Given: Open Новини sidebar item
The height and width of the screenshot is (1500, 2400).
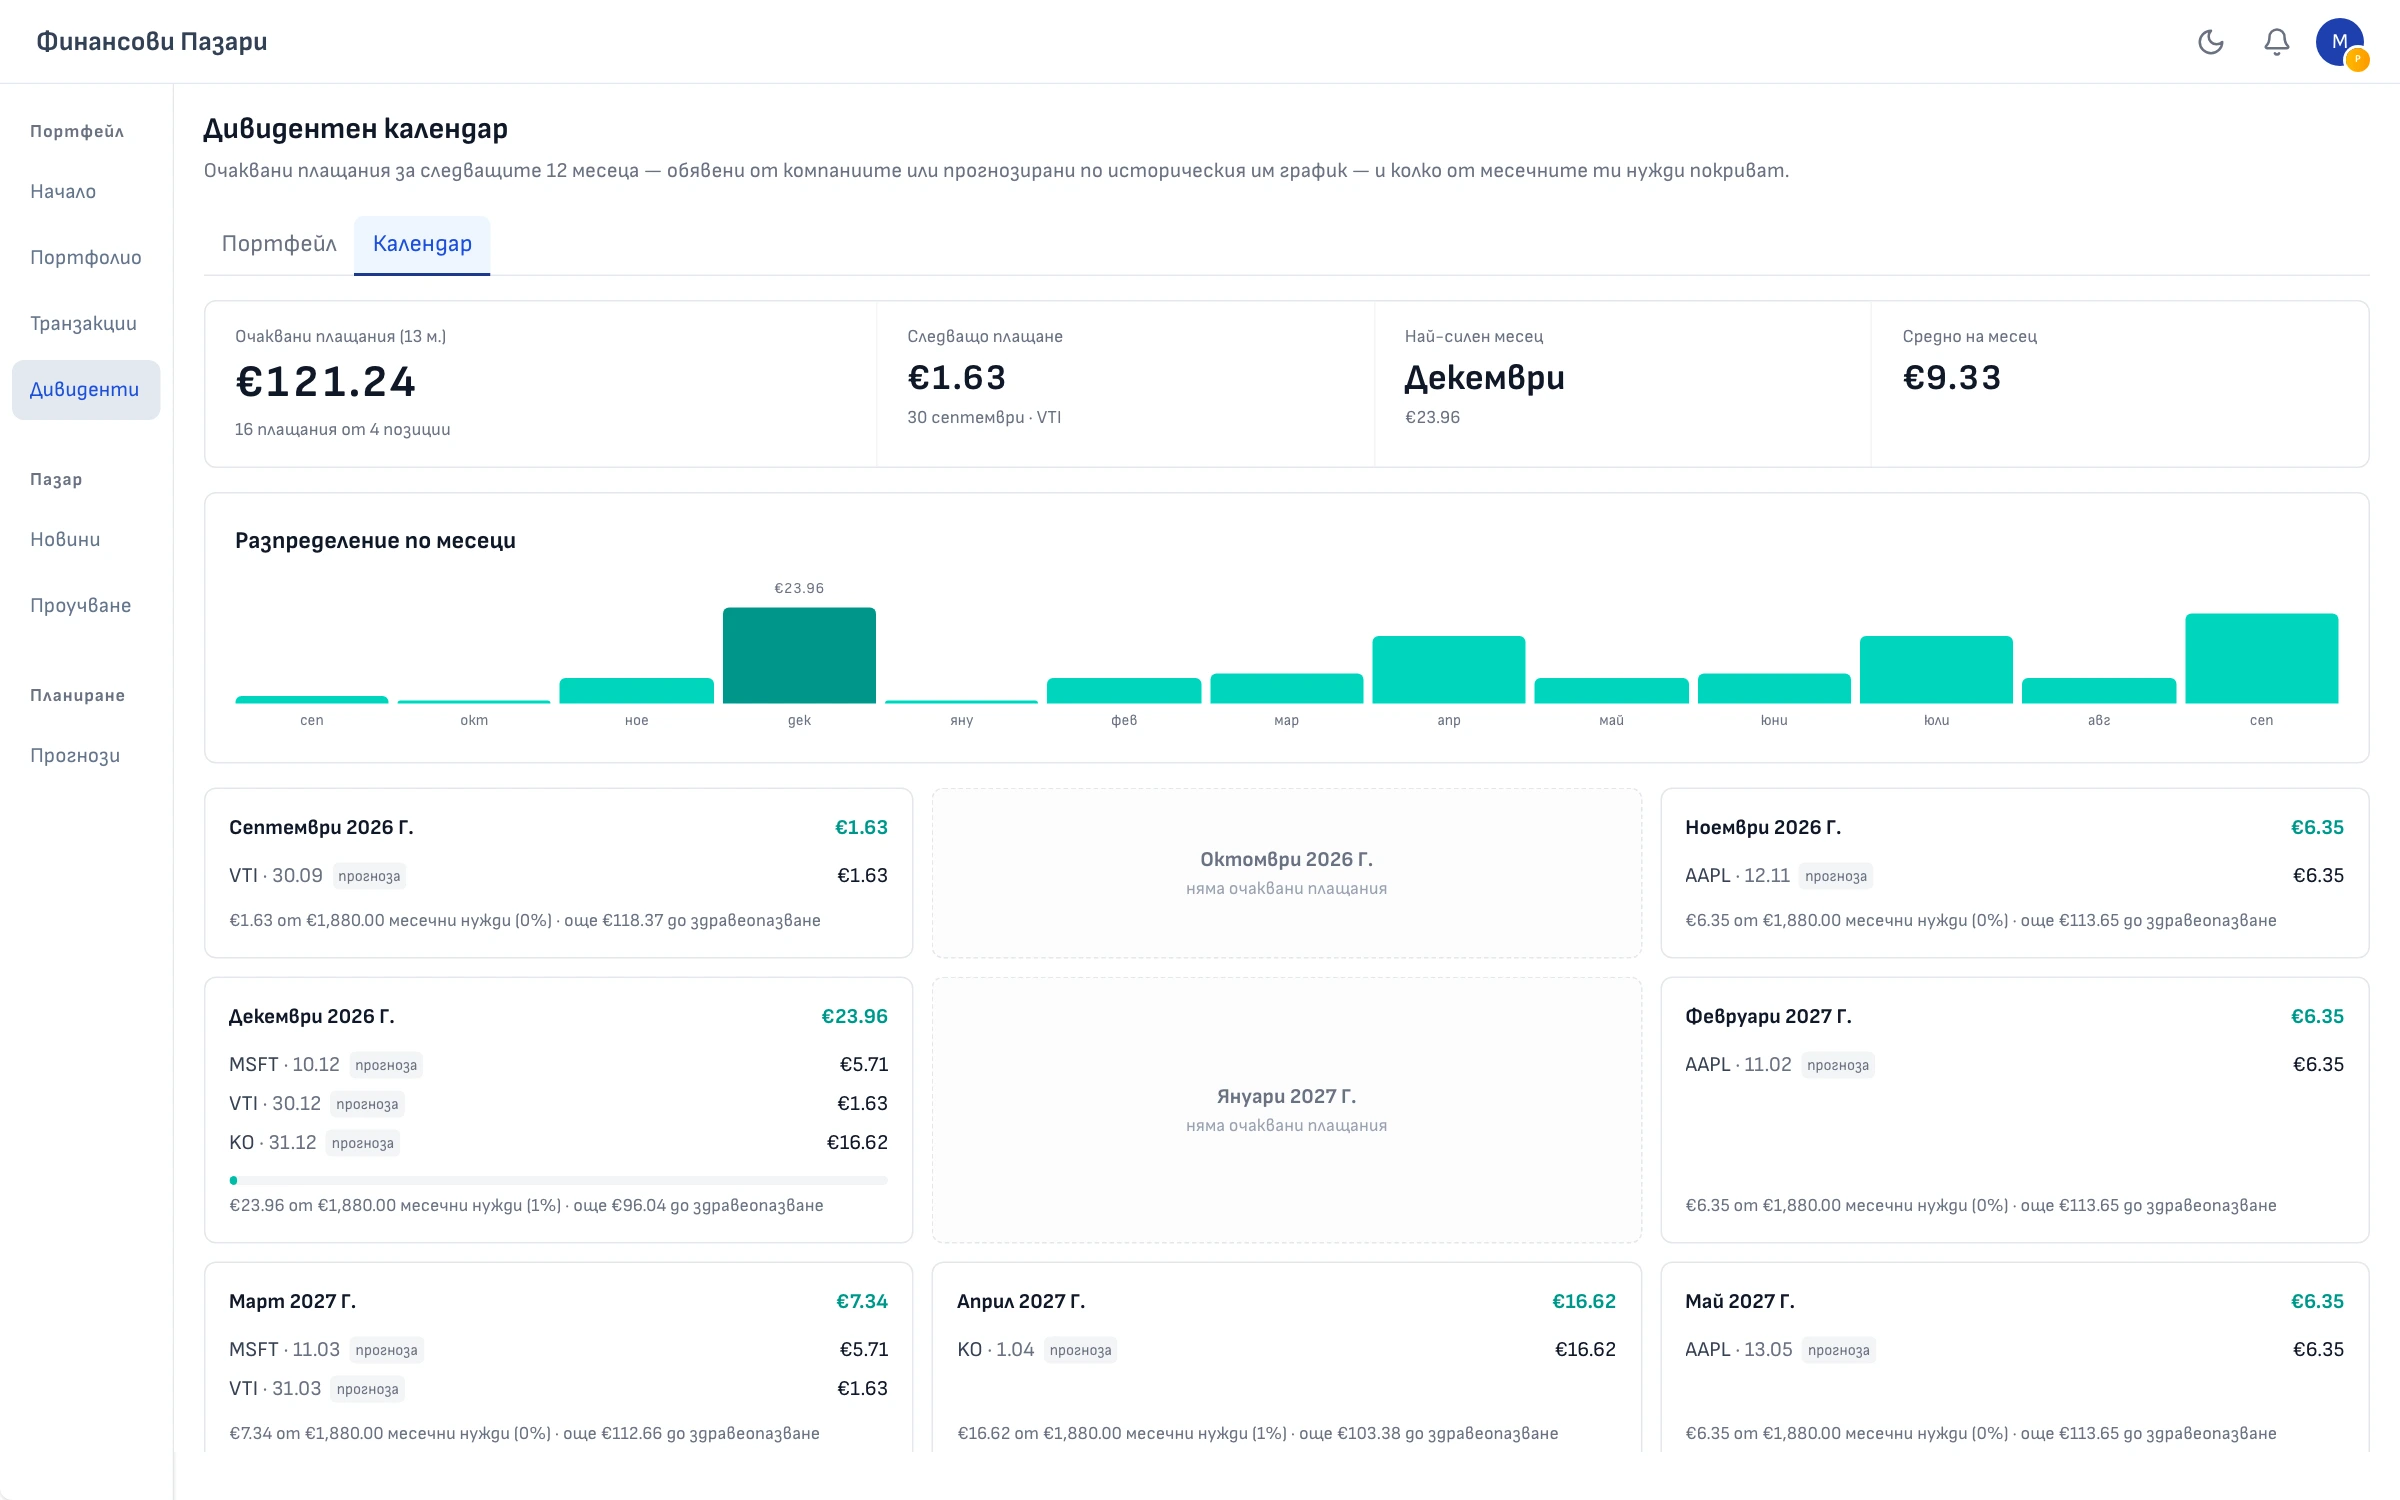Looking at the screenshot, I should pyautogui.click(x=86, y=539).
